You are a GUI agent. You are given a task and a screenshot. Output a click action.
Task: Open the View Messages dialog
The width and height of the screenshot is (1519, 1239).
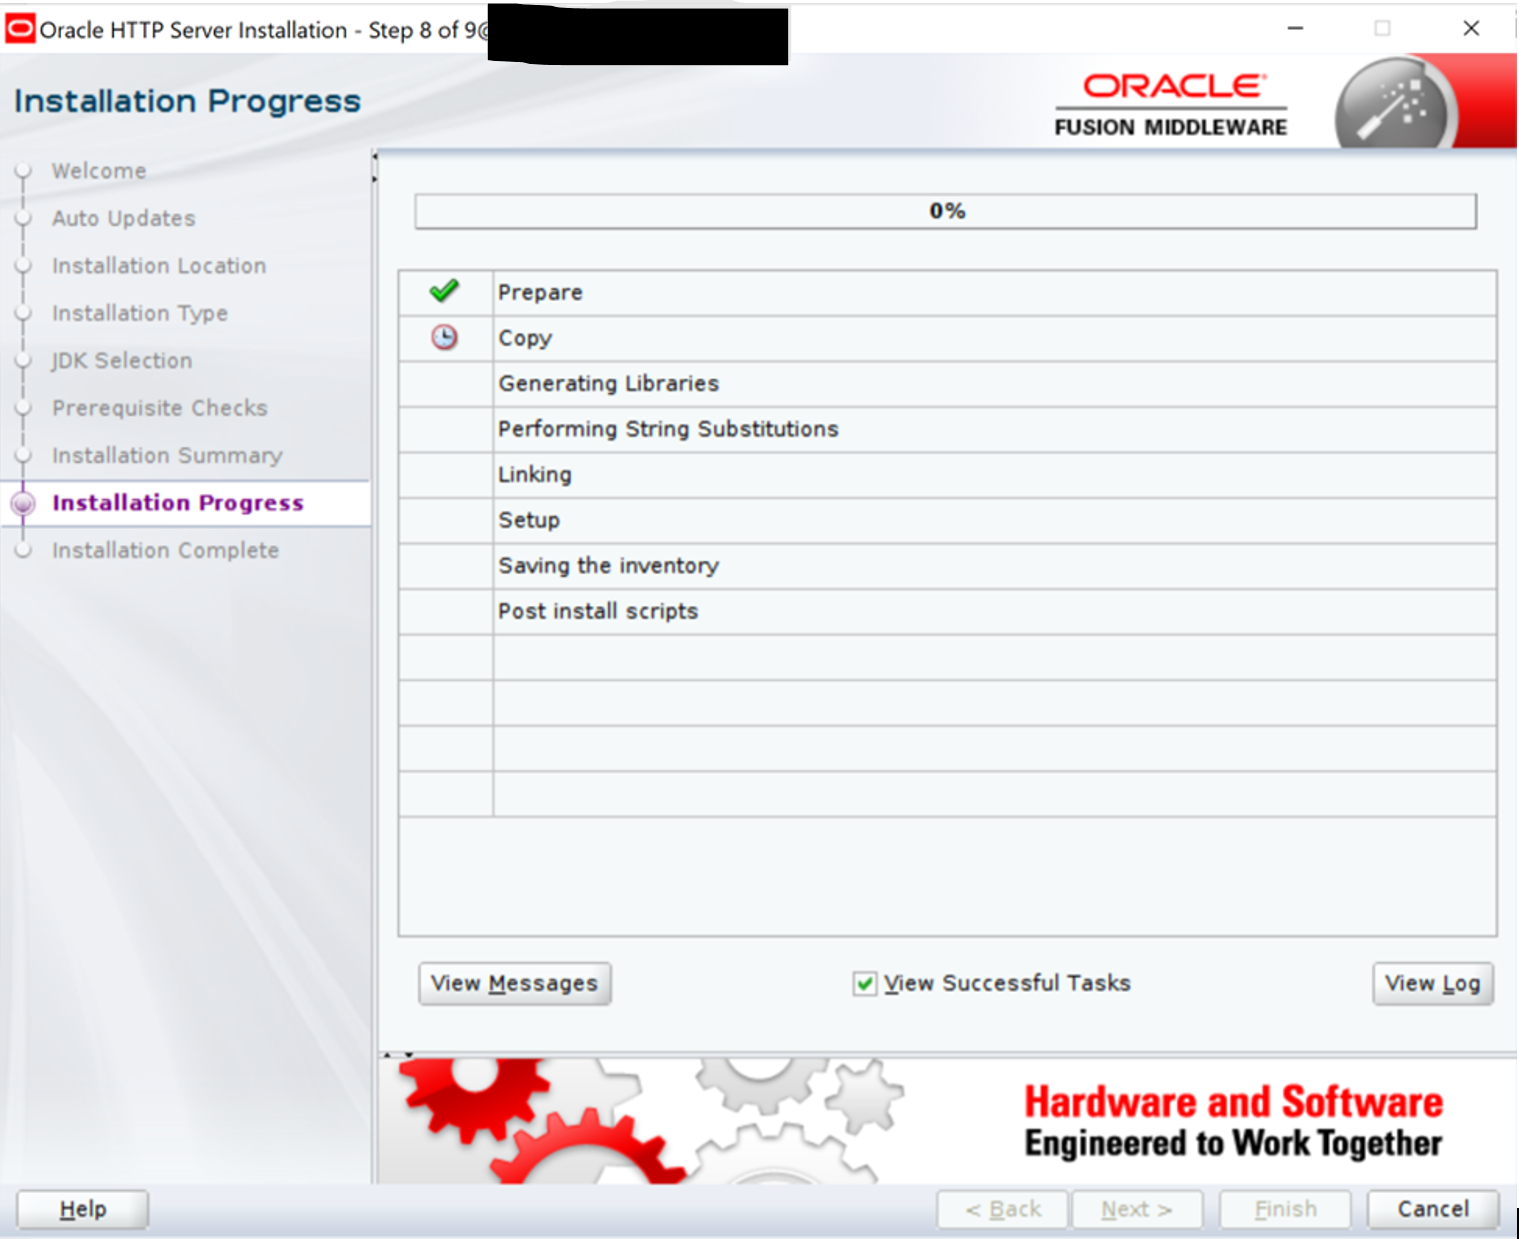click(514, 984)
